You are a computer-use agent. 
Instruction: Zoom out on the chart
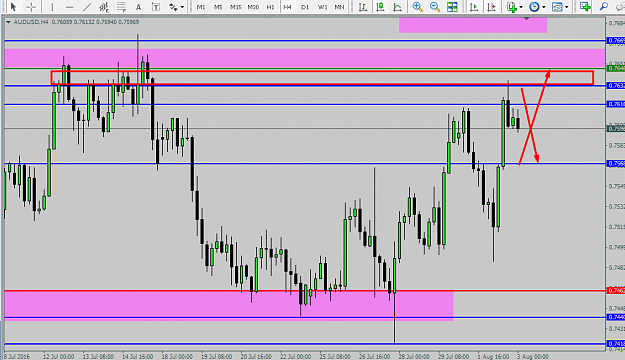tap(434, 7)
